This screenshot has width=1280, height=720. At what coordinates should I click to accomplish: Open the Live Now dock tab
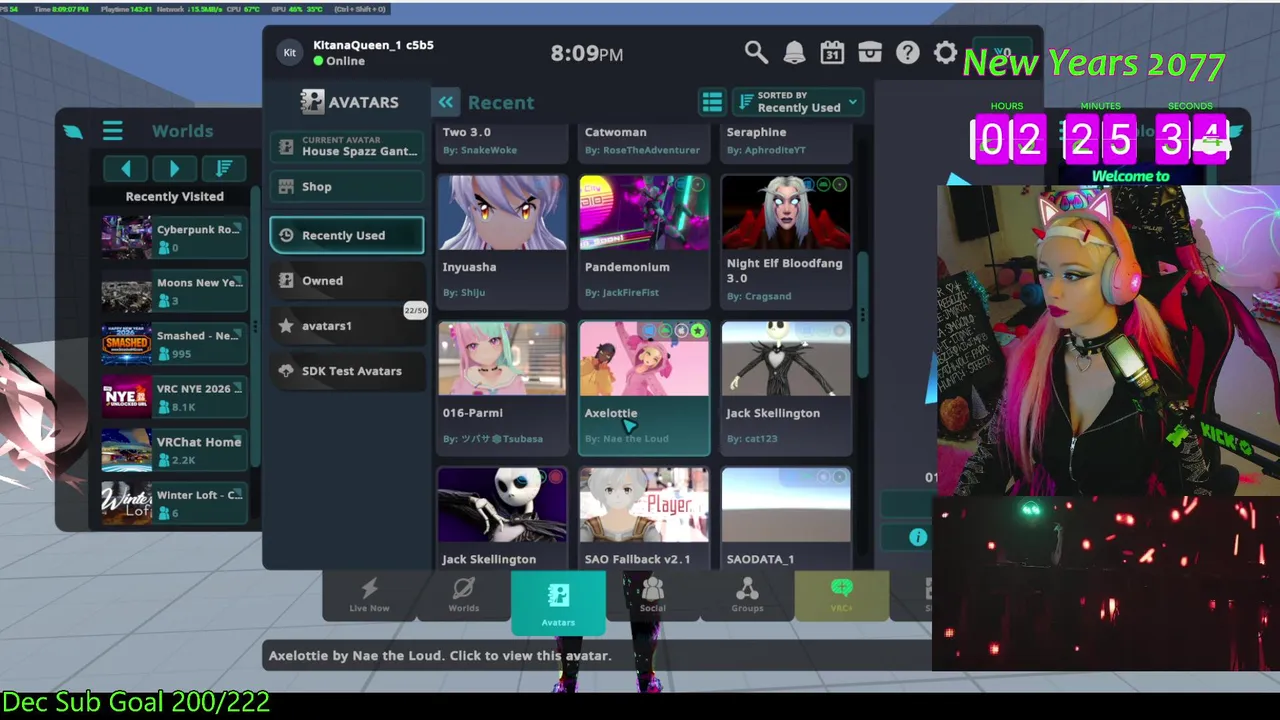pos(369,595)
